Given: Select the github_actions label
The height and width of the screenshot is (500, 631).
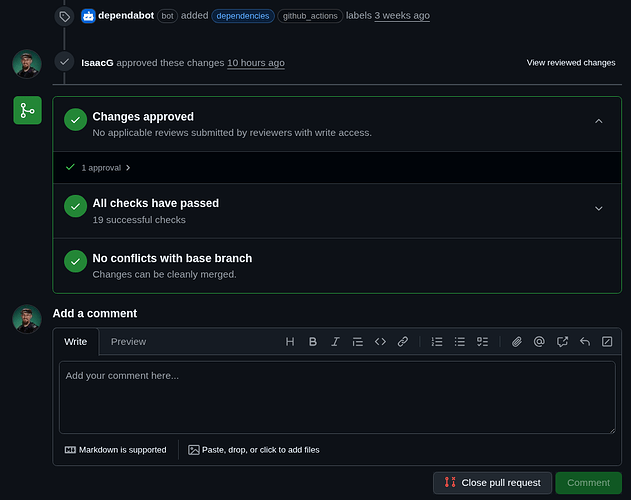Looking at the screenshot, I should (310, 16).
